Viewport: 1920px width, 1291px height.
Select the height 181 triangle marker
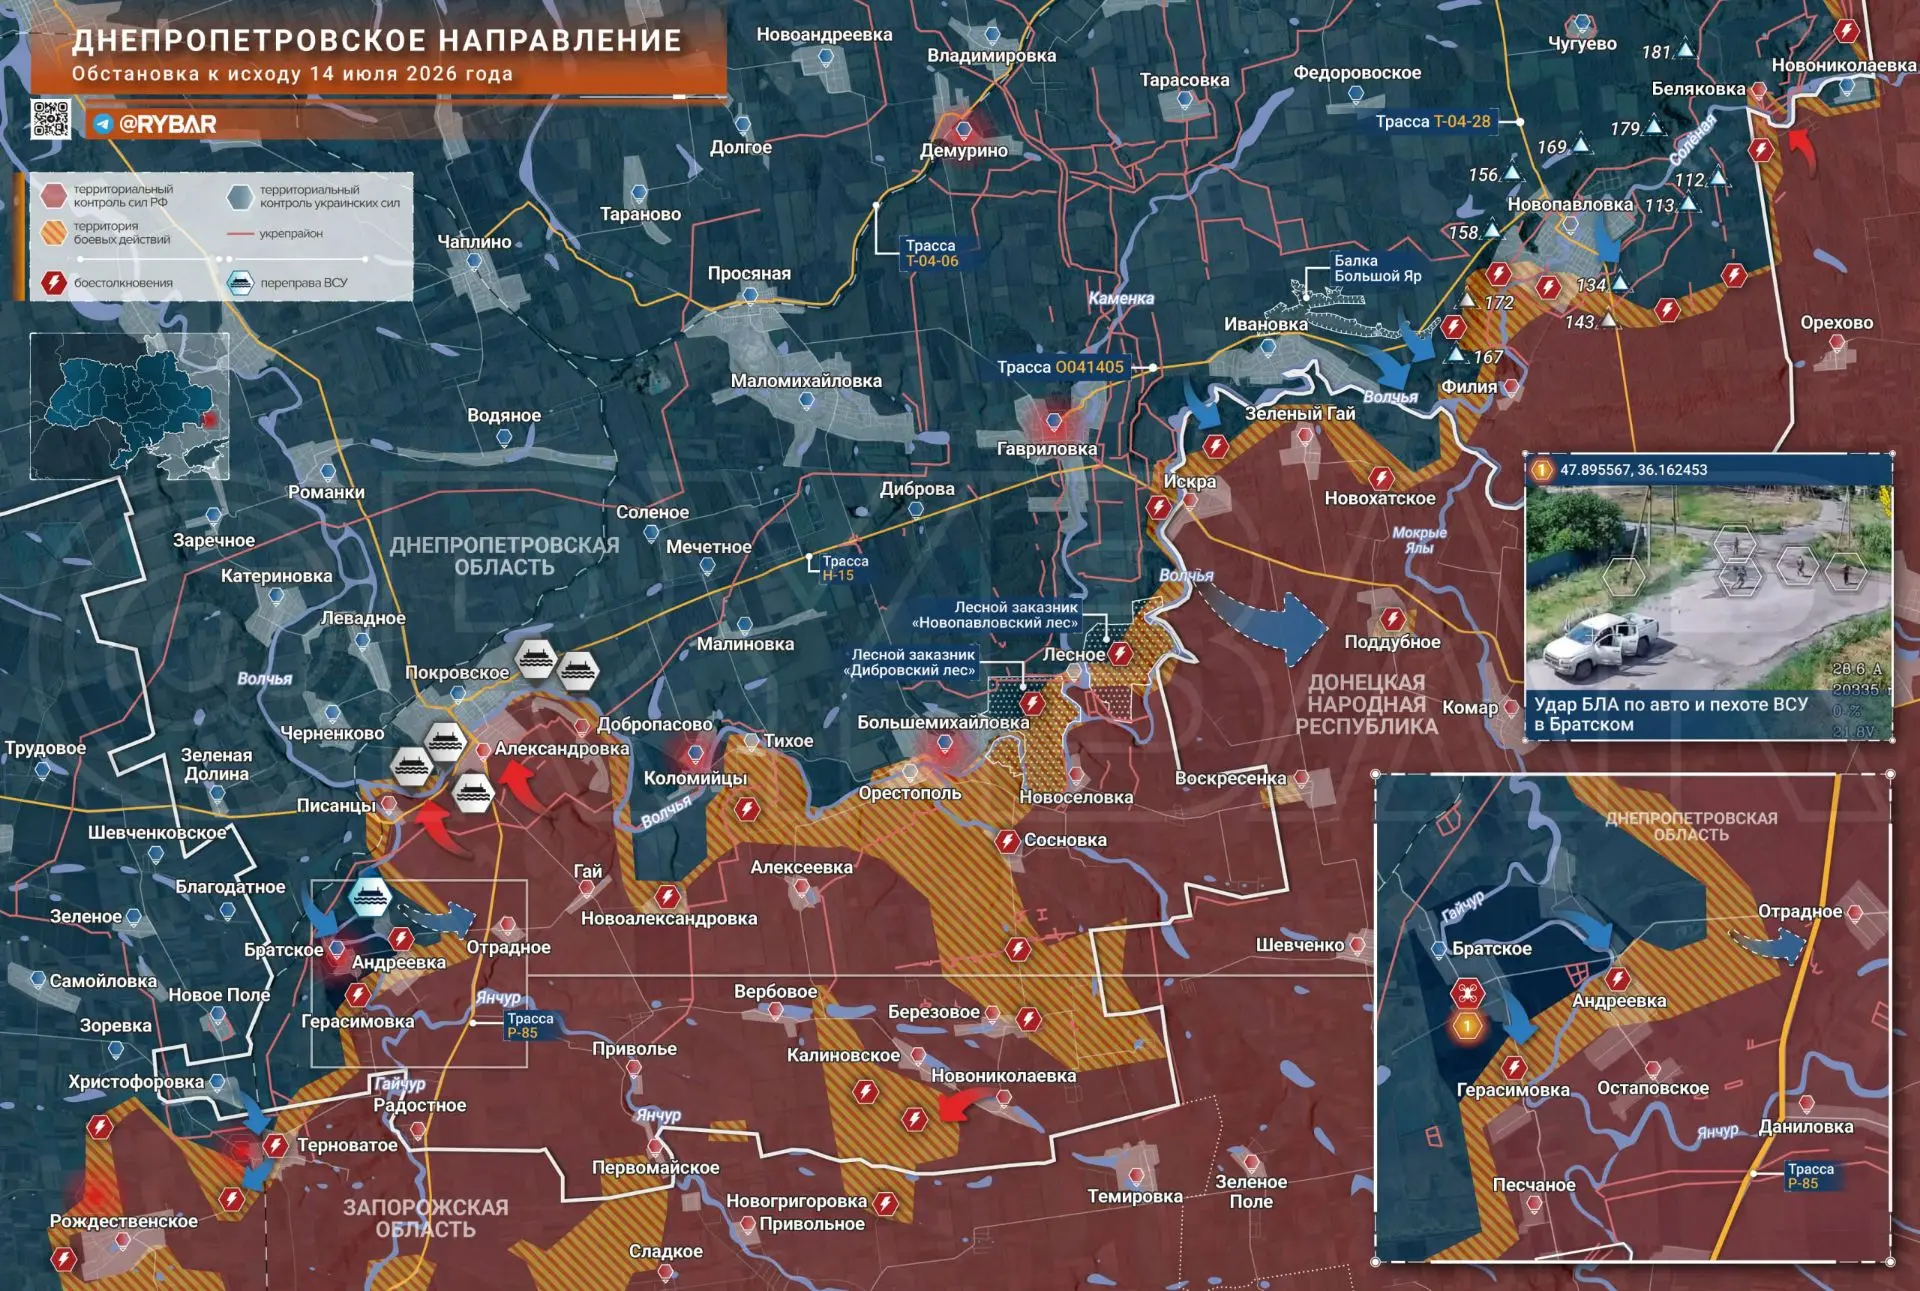pos(1686,49)
